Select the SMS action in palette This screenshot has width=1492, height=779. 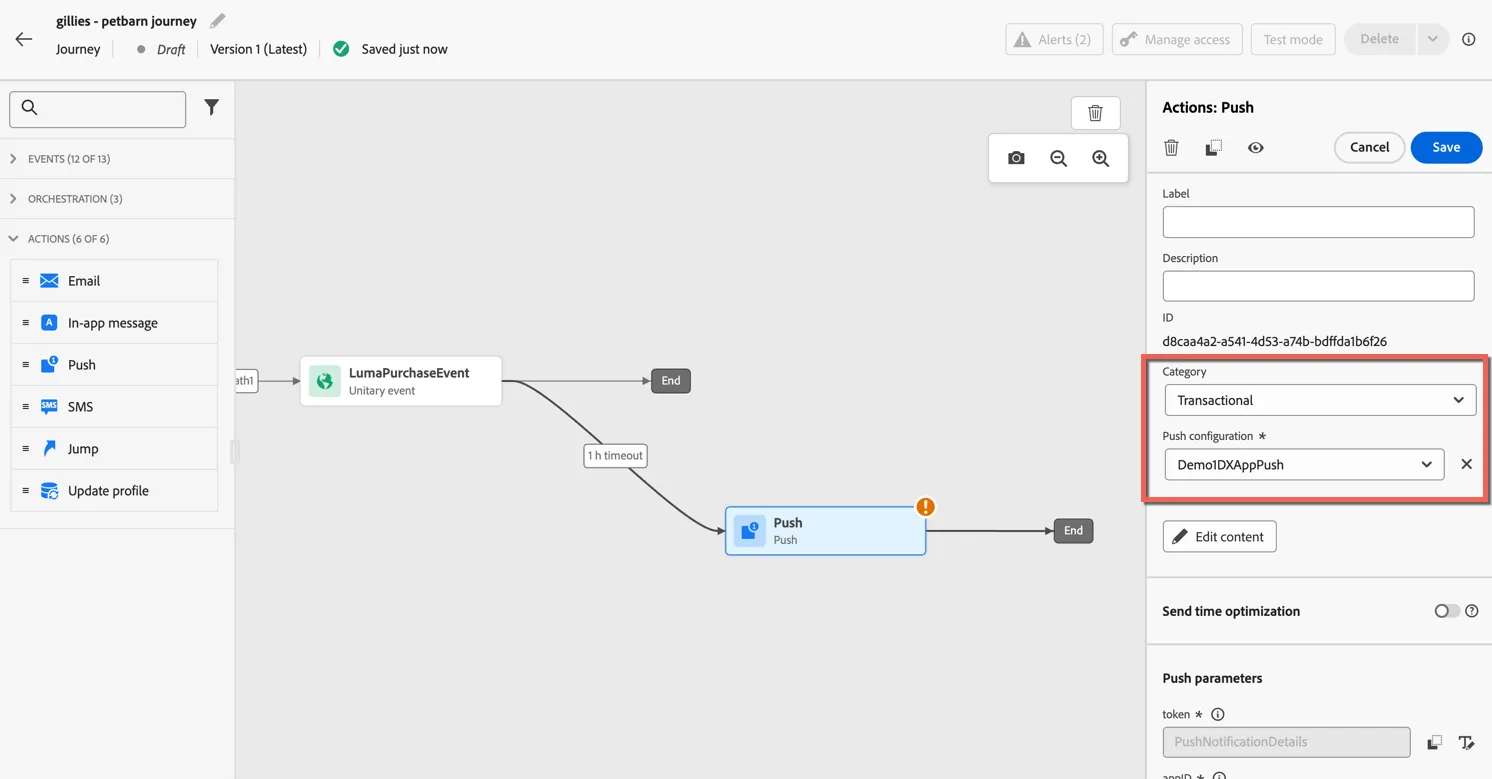[114, 407]
